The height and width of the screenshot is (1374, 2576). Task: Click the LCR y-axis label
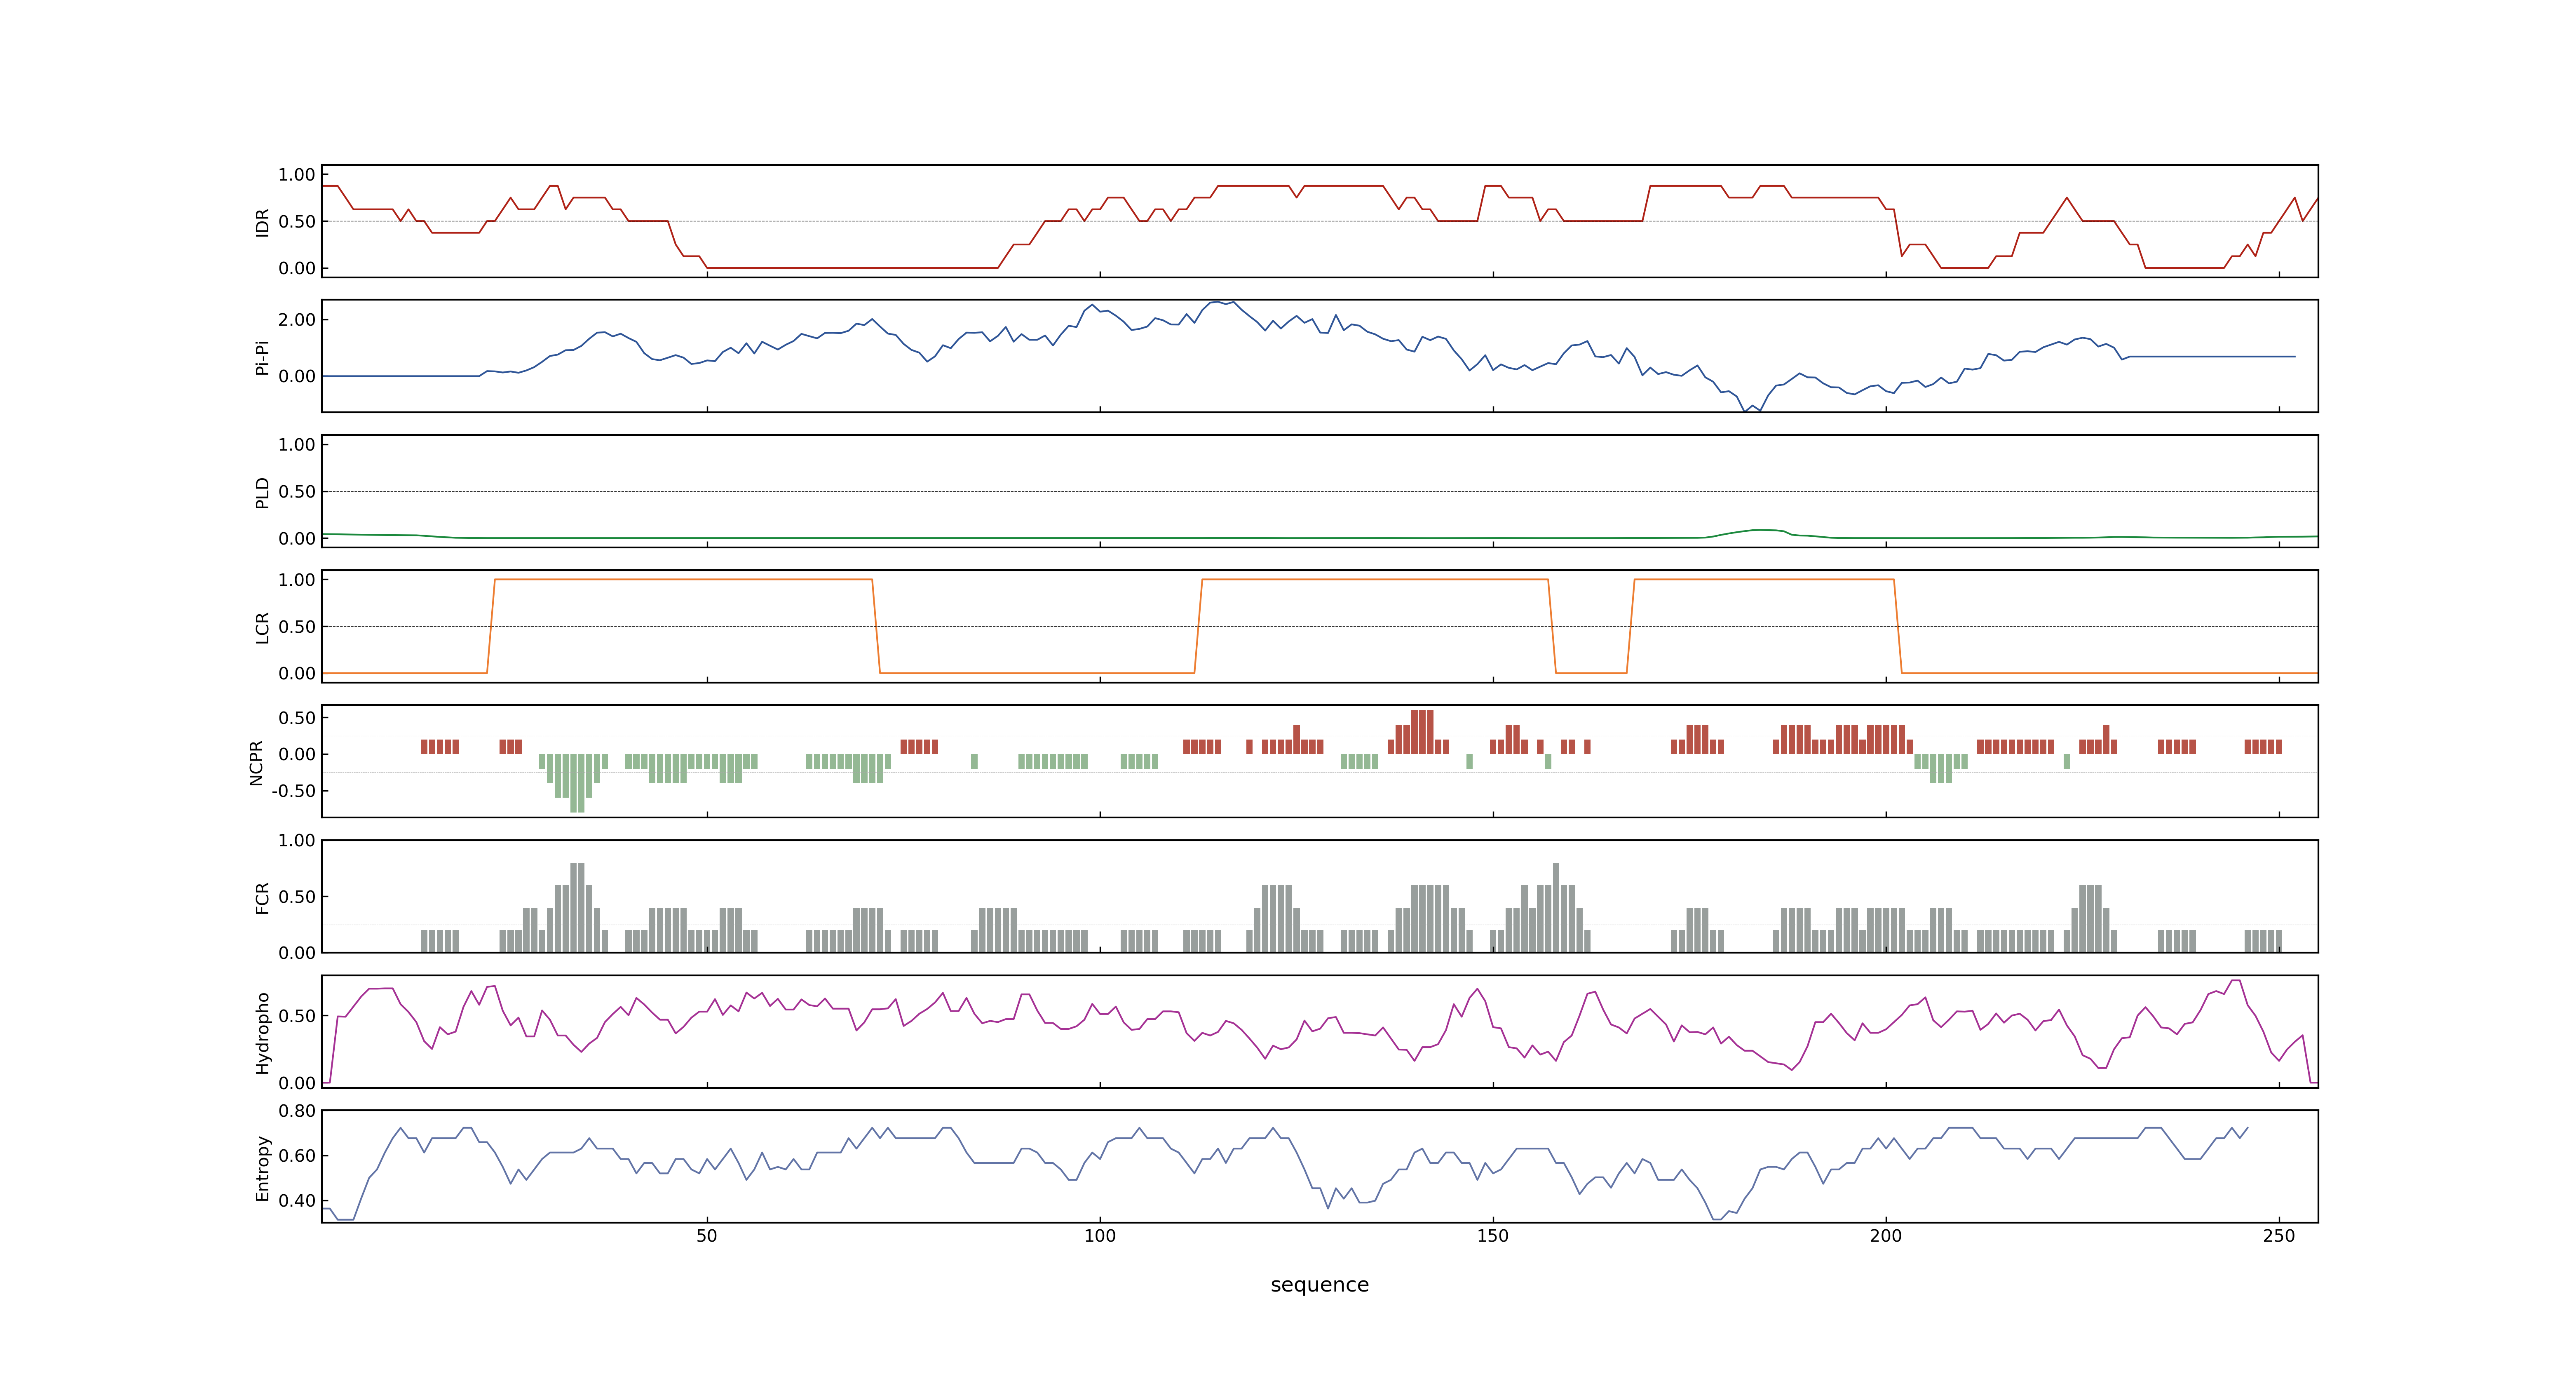click(x=263, y=627)
